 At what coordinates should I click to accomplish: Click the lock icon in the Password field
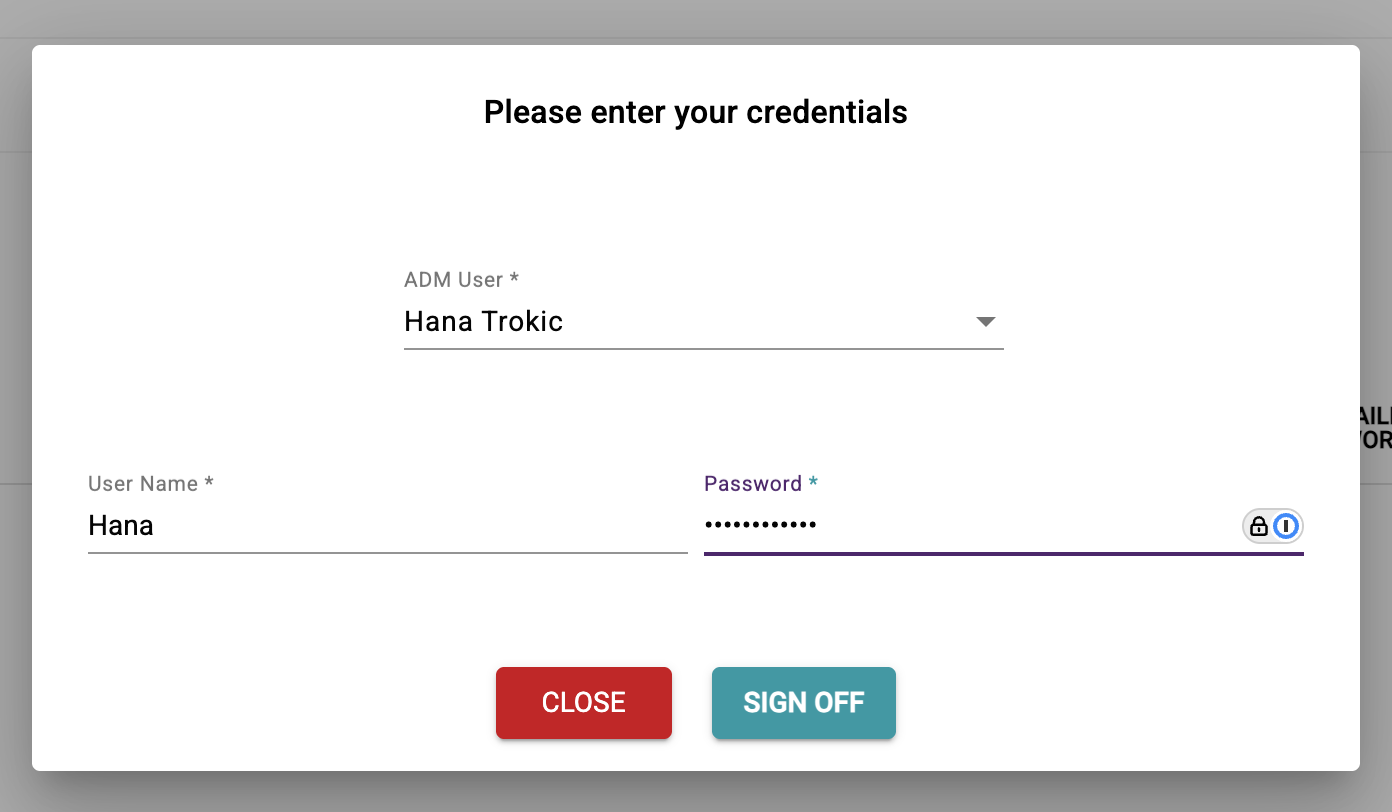pos(1259,526)
